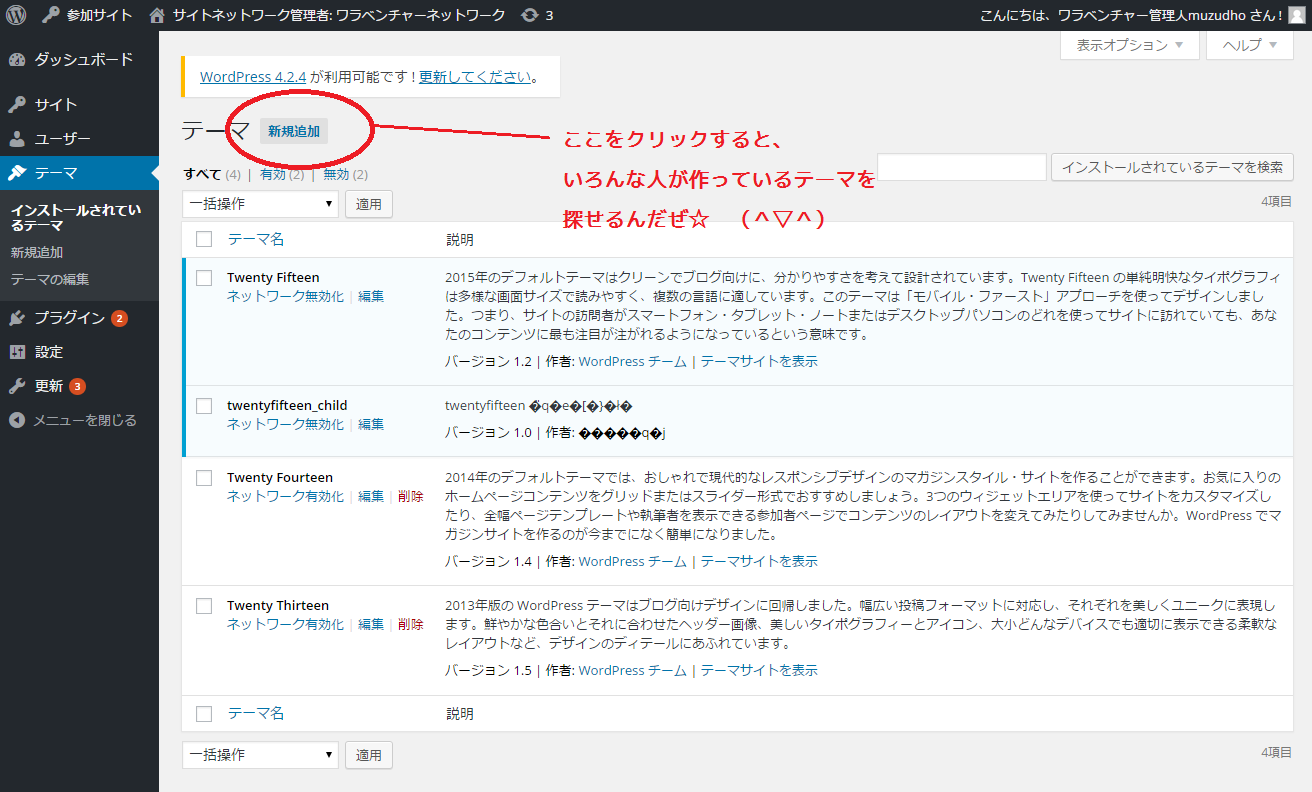Click the twentyfifteen_child theme name text

[x=287, y=405]
